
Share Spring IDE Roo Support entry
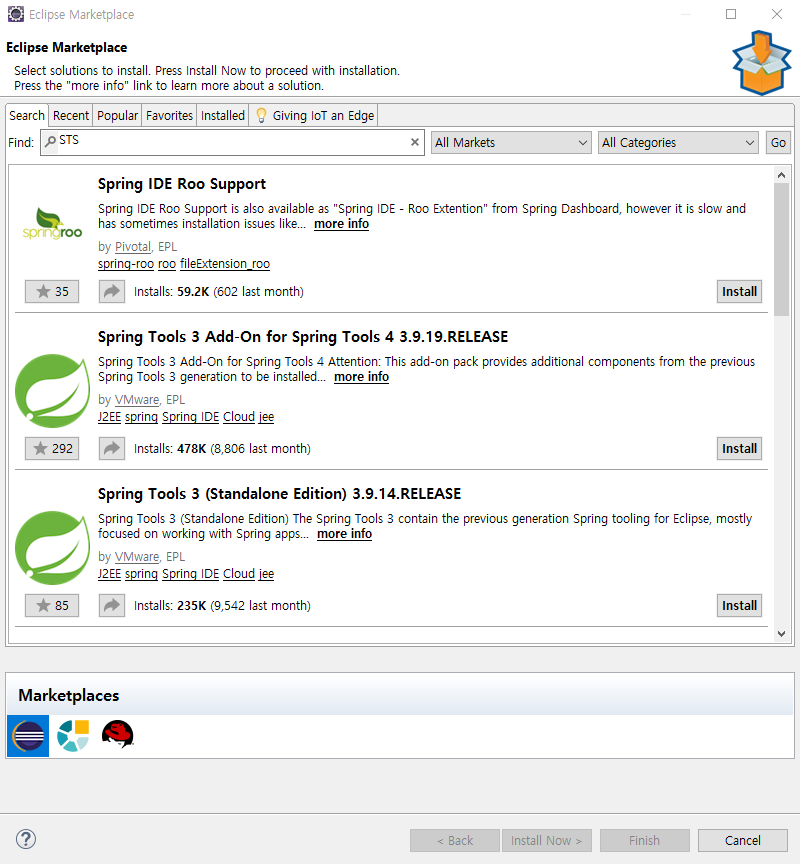(x=112, y=291)
